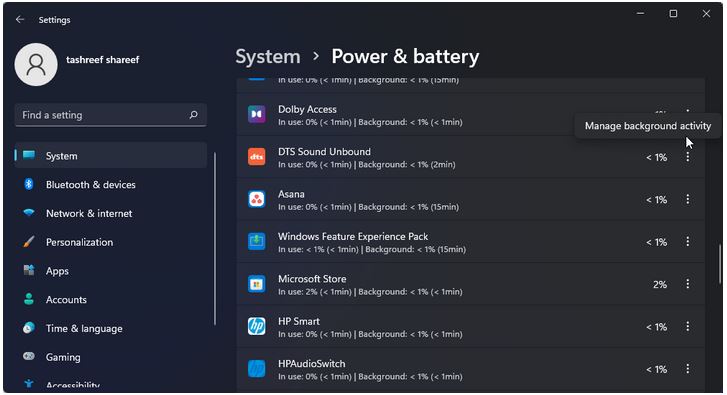The width and height of the screenshot is (727, 395).
Task: Click the sidebar navigation scrollbar
Action: [x=215, y=239]
